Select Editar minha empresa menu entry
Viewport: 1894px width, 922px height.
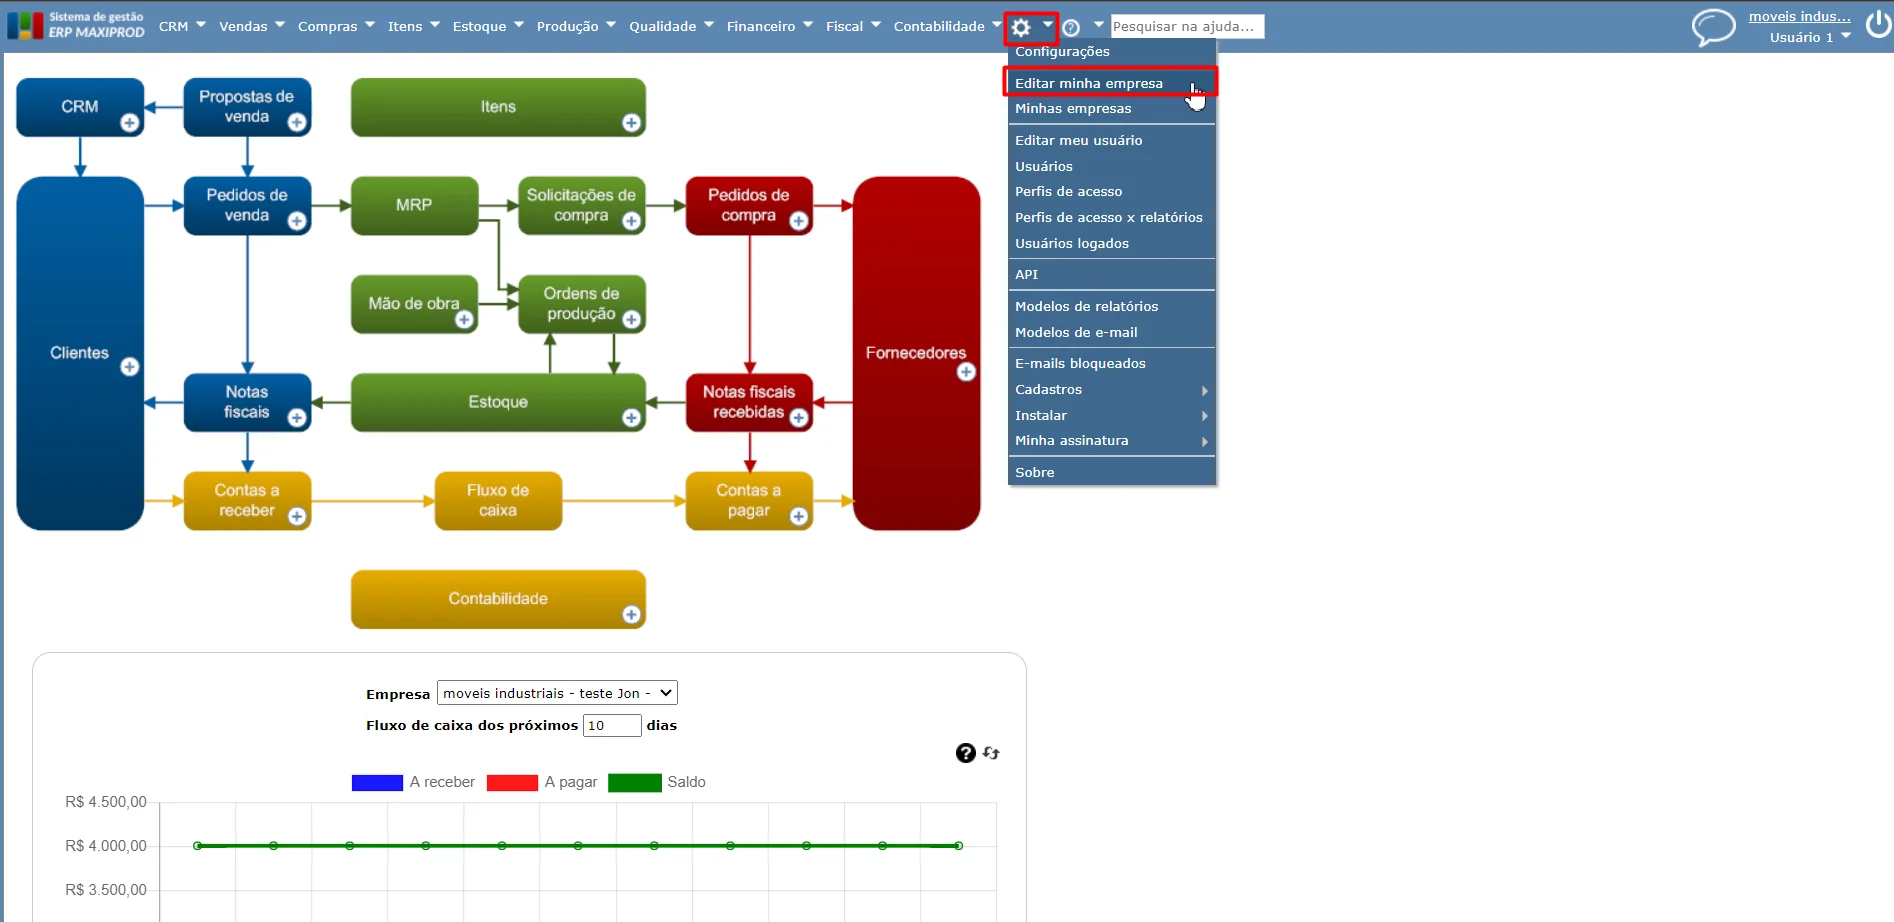1111,83
